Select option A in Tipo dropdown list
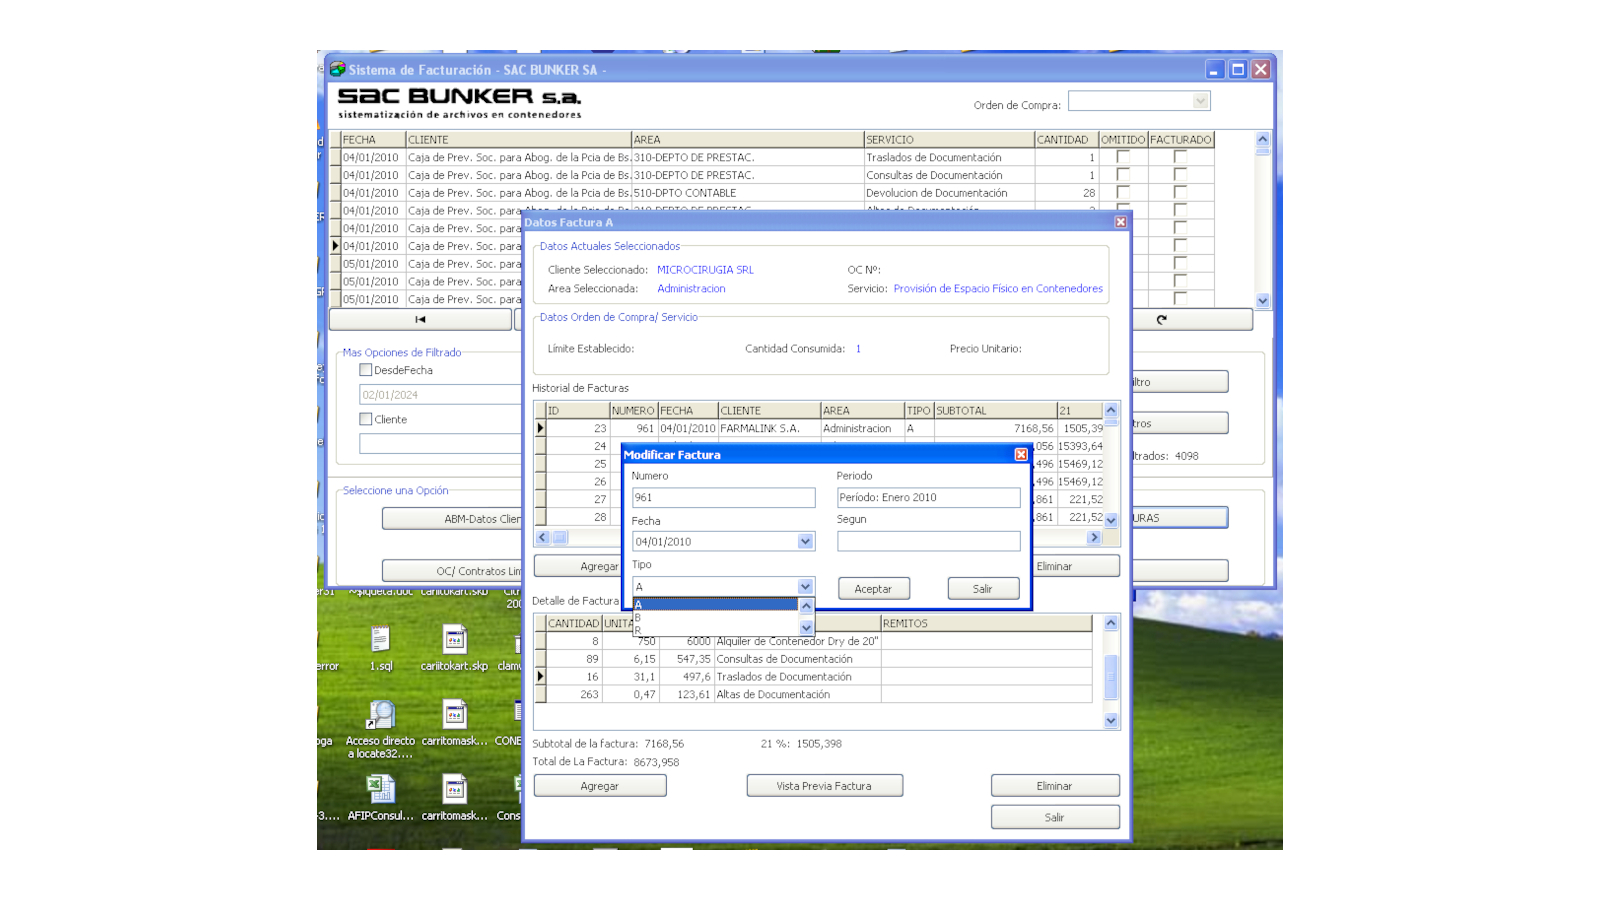 pyautogui.click(x=715, y=605)
